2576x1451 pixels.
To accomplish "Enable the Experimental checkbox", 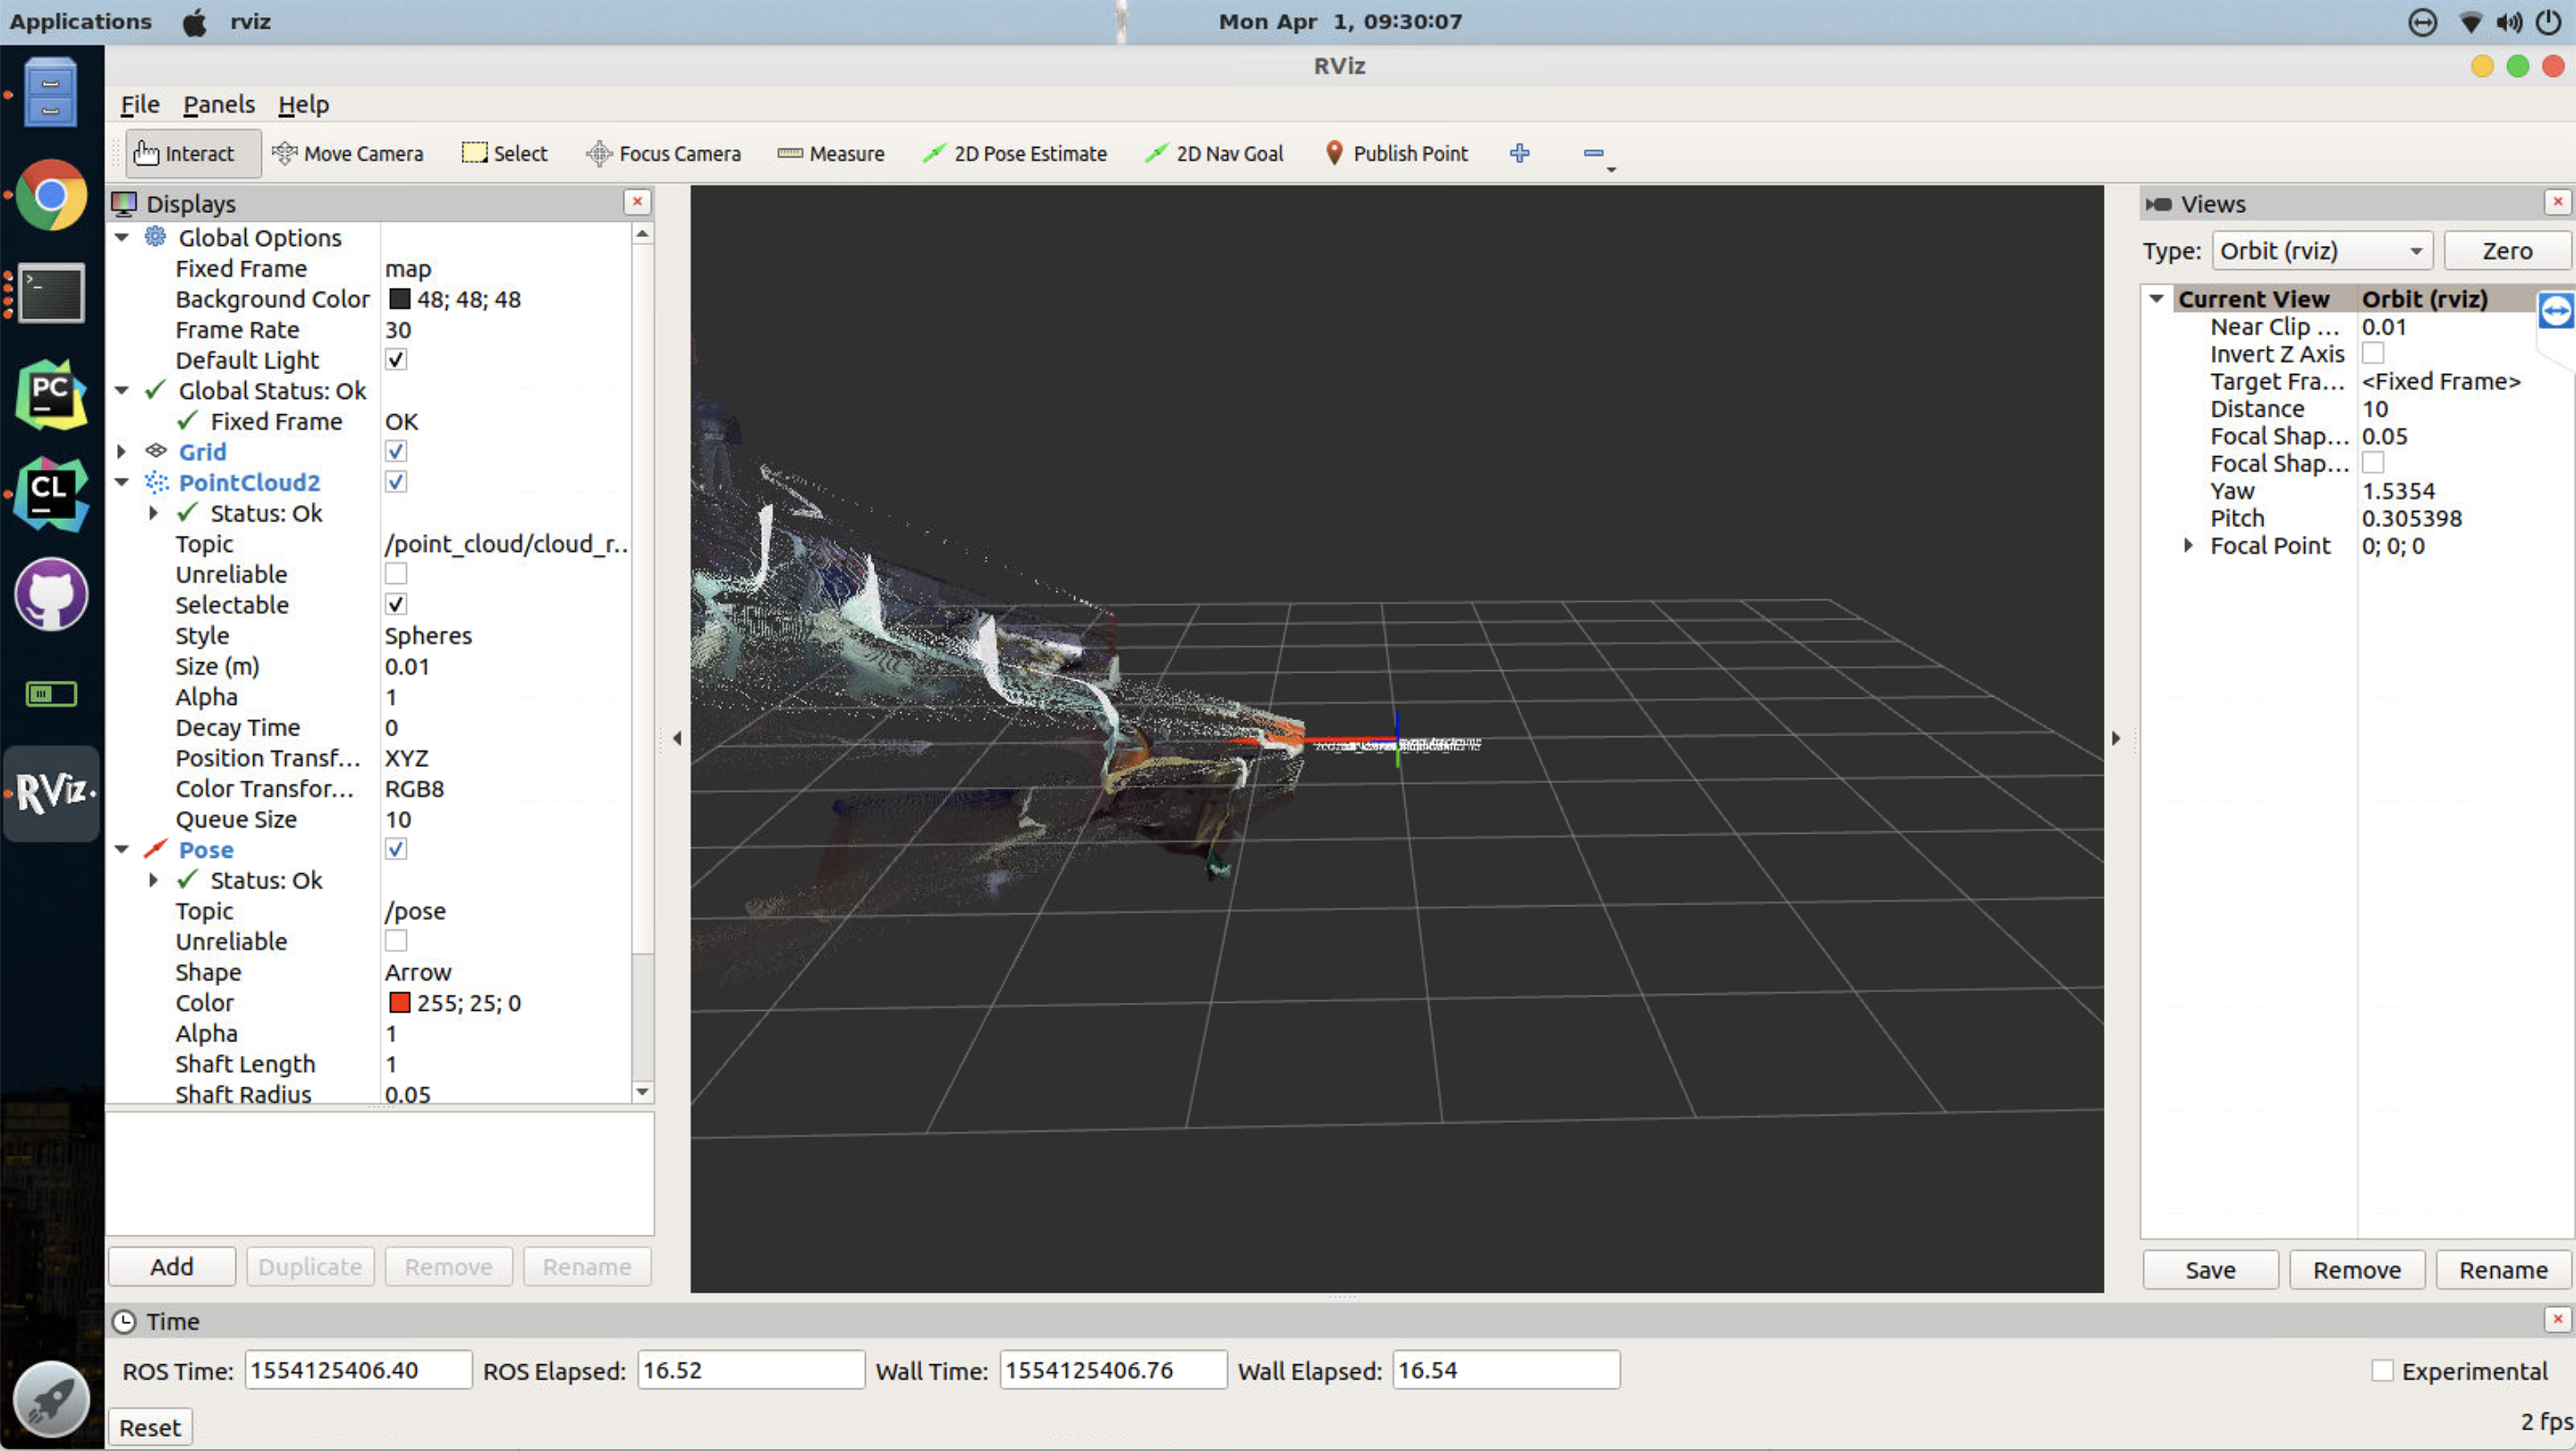I will pyautogui.click(x=2382, y=1371).
